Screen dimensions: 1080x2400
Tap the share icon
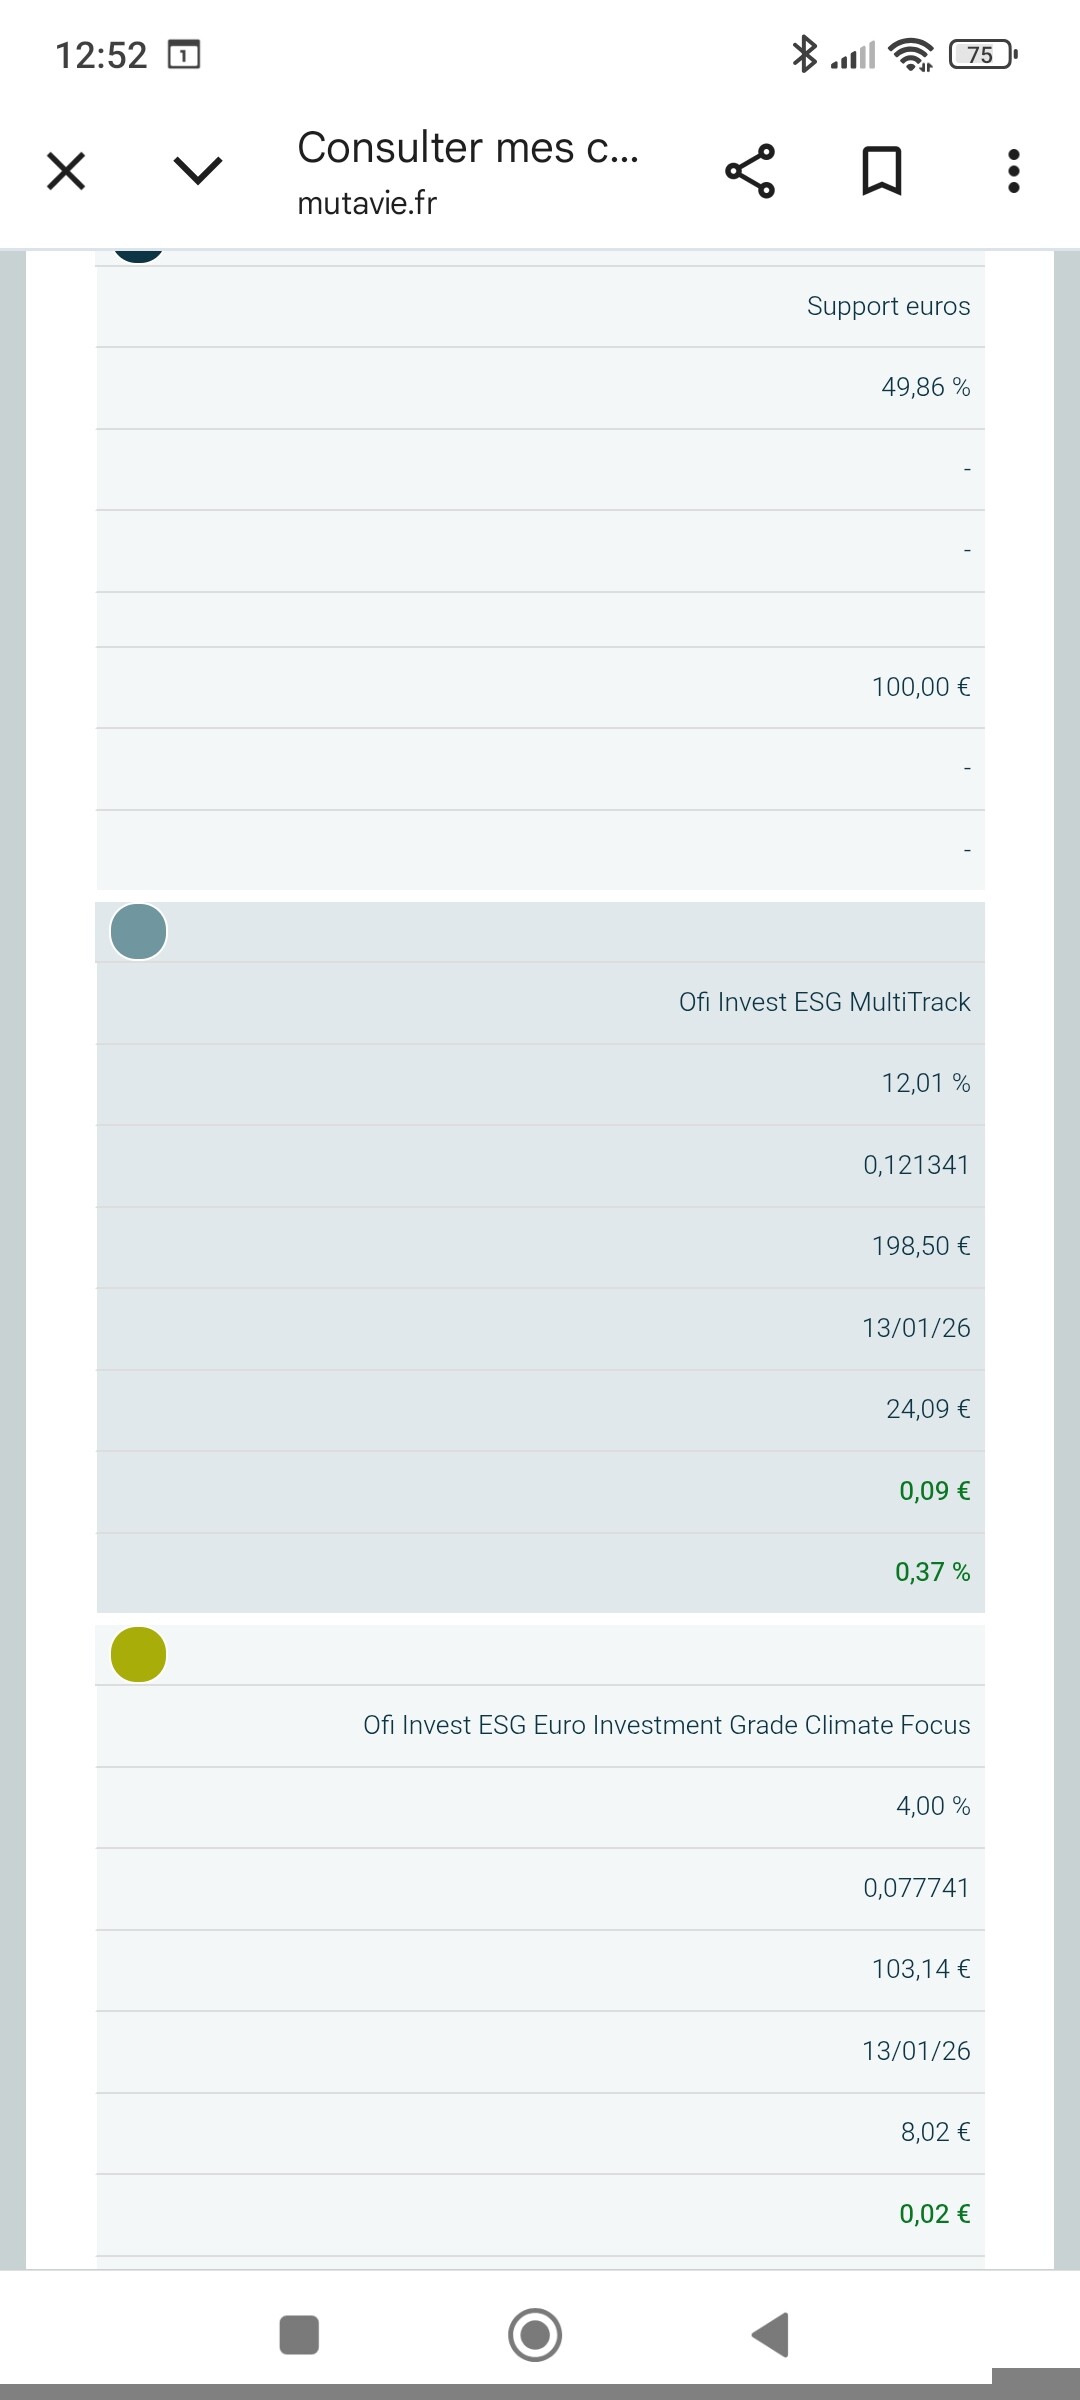(x=750, y=171)
